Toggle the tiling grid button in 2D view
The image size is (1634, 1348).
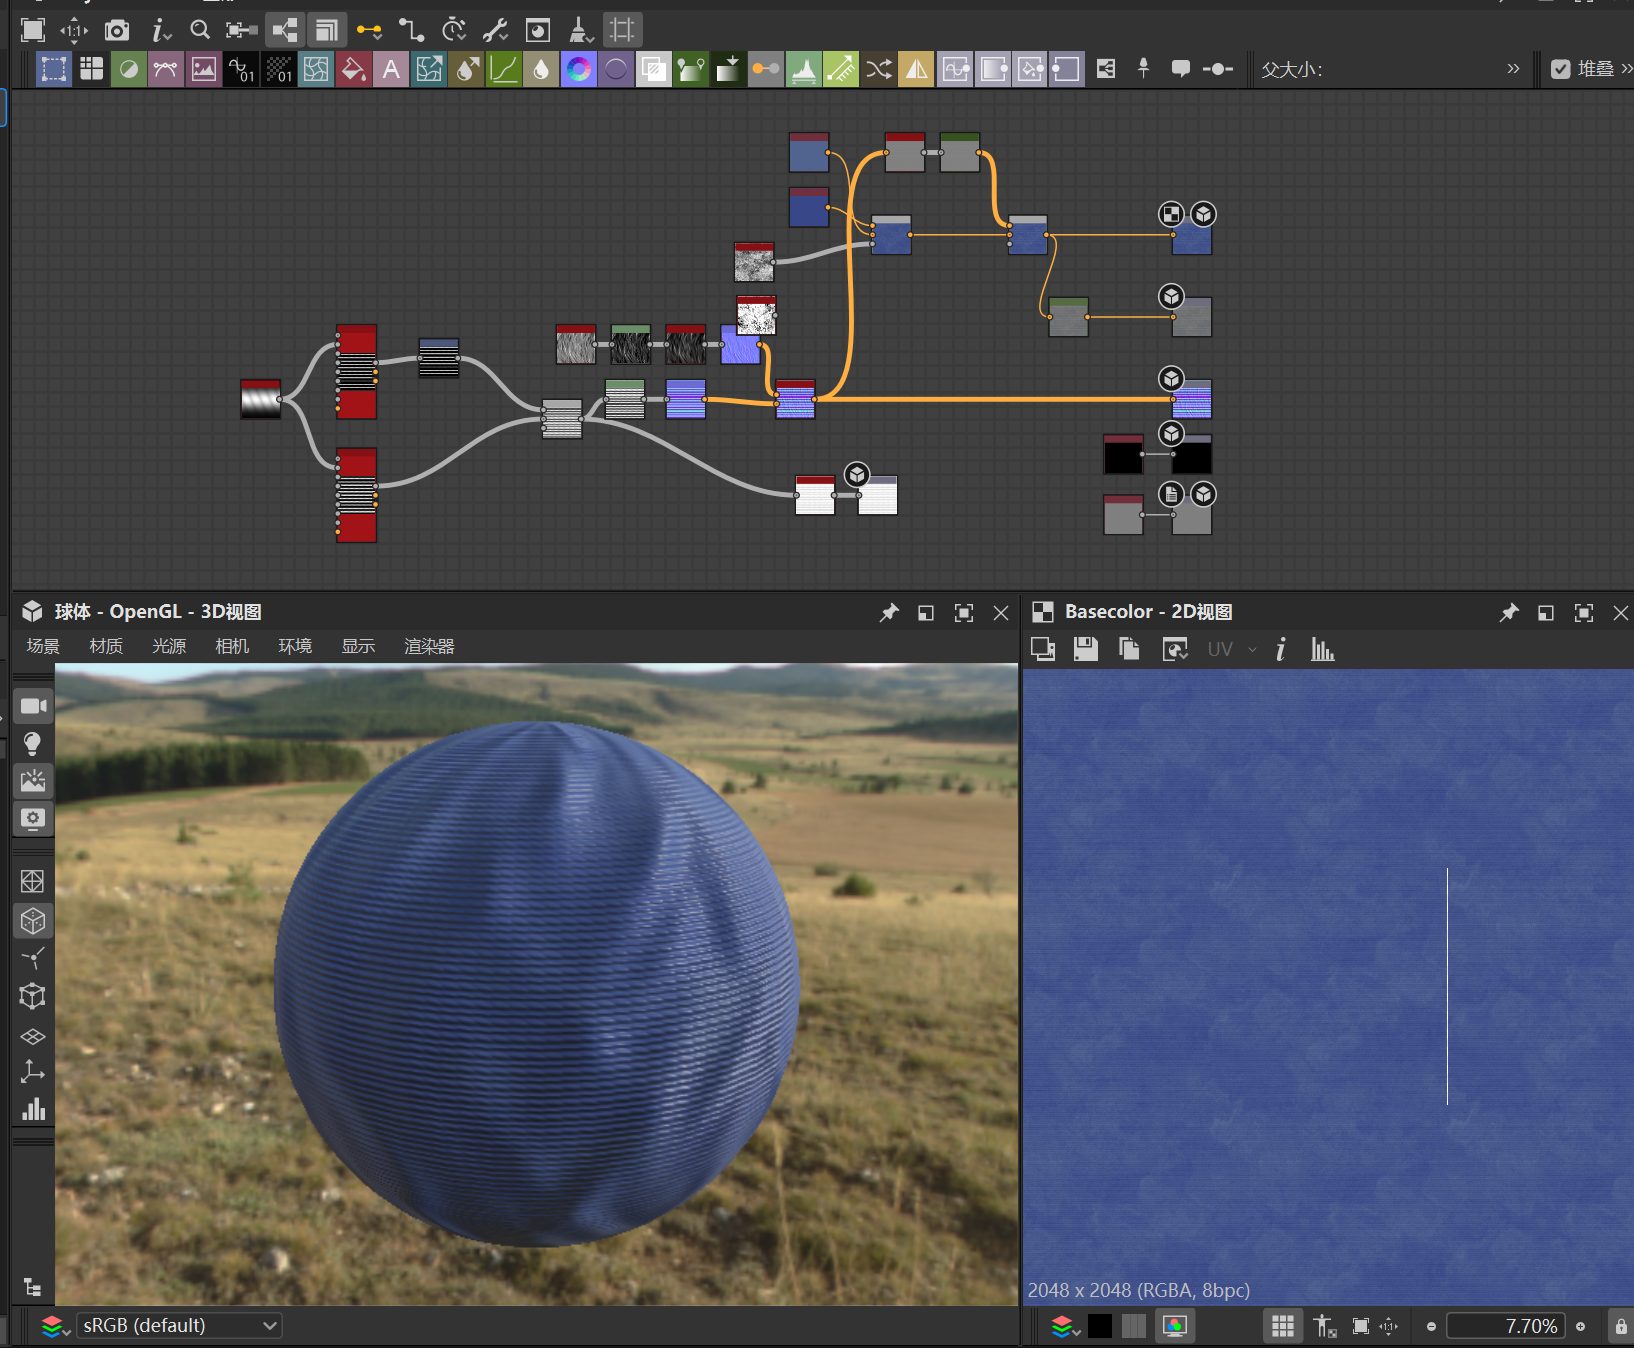pyautogui.click(x=1282, y=1326)
